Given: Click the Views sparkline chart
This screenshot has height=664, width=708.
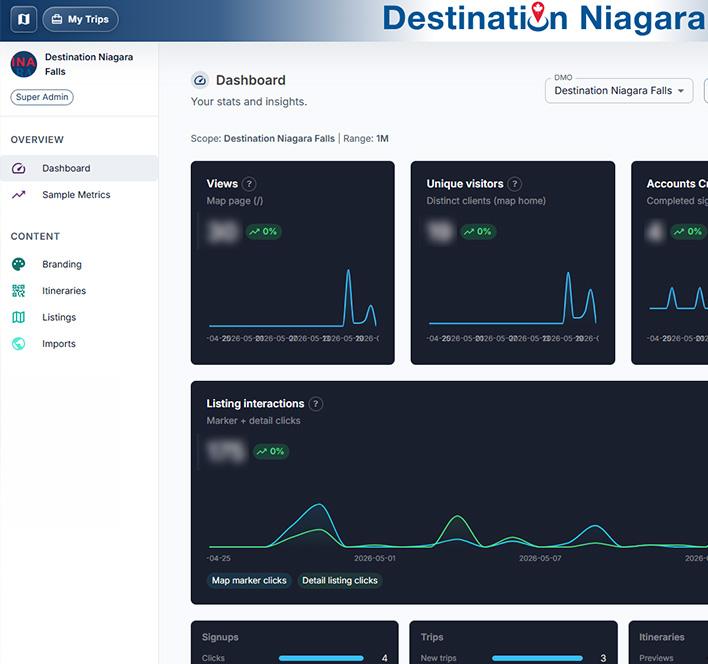Looking at the screenshot, I should pos(293,298).
